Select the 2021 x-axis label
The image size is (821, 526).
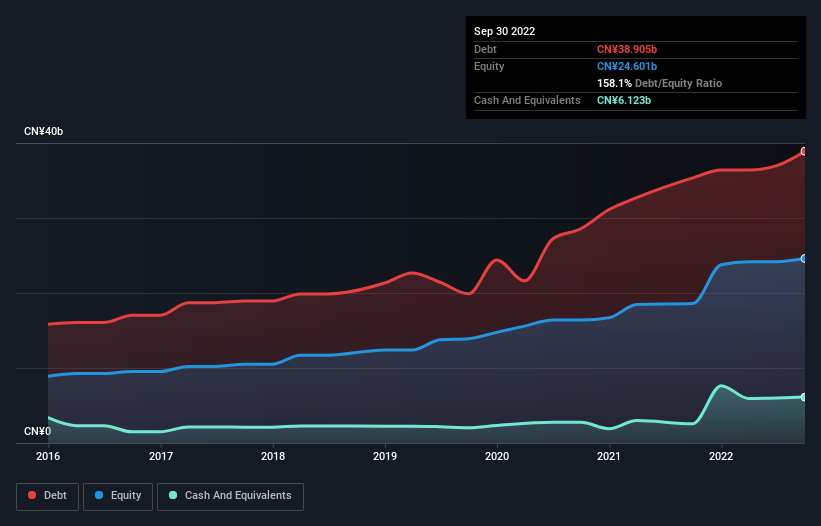tap(609, 456)
